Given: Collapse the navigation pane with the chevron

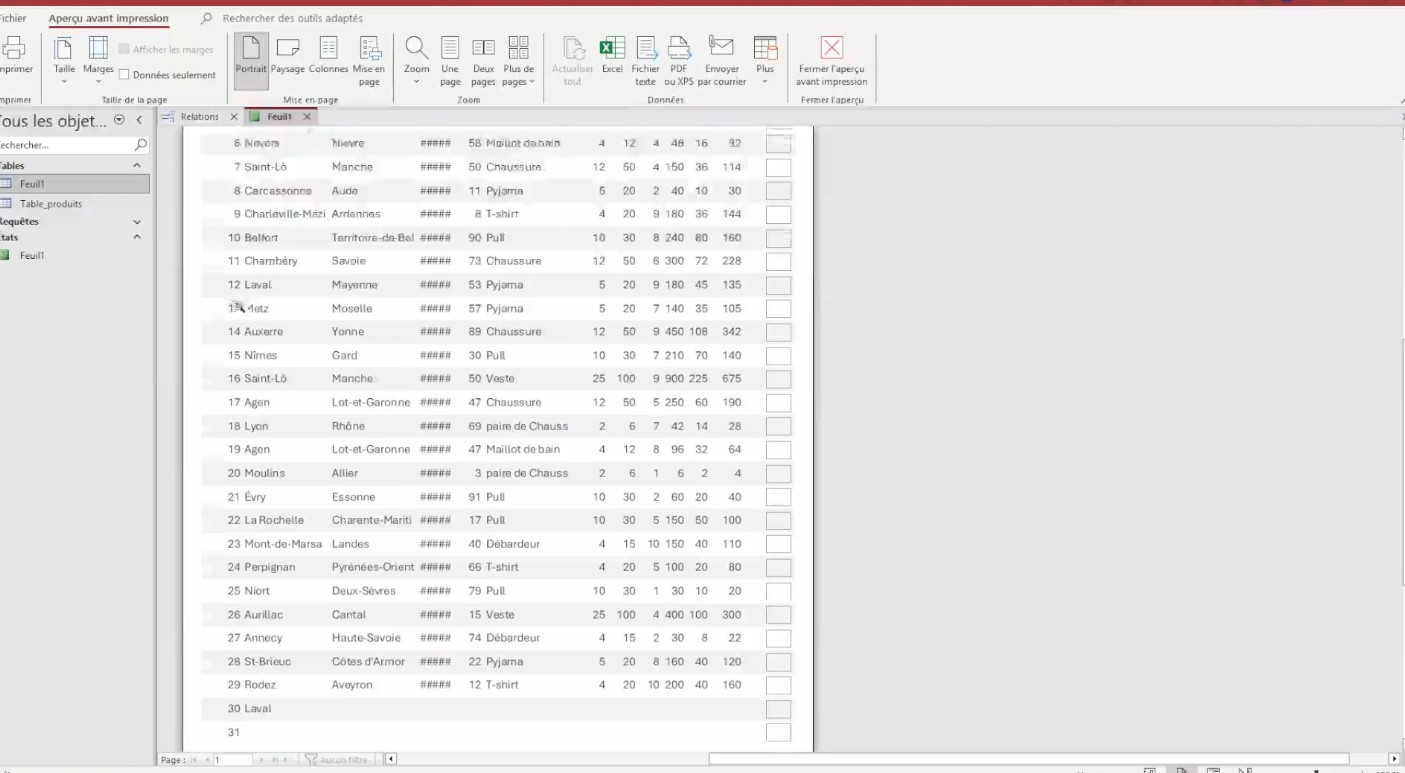Looking at the screenshot, I should (x=139, y=120).
